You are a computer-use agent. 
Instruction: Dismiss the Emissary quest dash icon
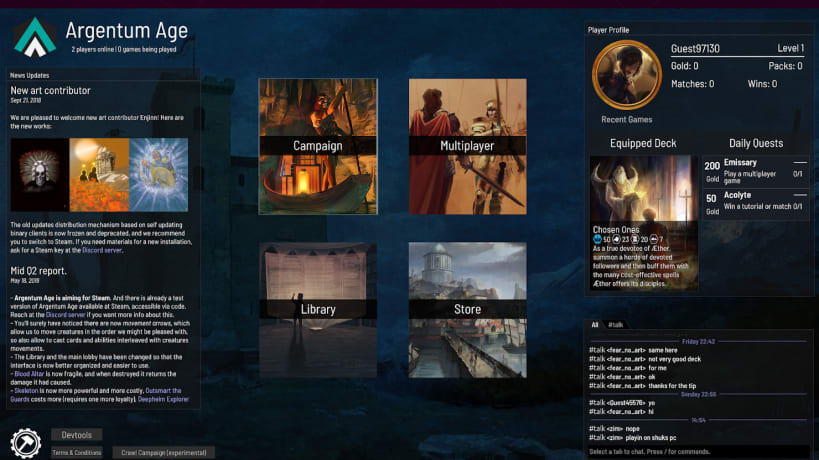pos(800,162)
